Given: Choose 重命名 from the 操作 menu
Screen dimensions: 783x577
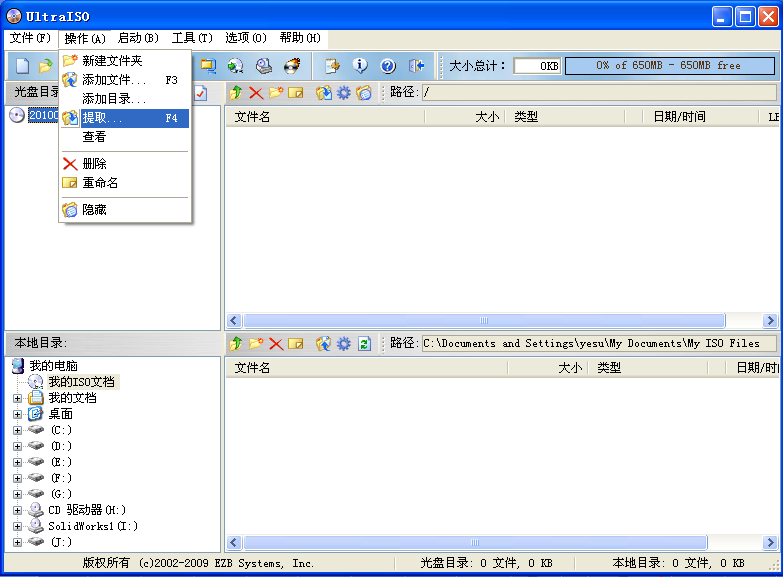Looking at the screenshot, I should 125,183.
